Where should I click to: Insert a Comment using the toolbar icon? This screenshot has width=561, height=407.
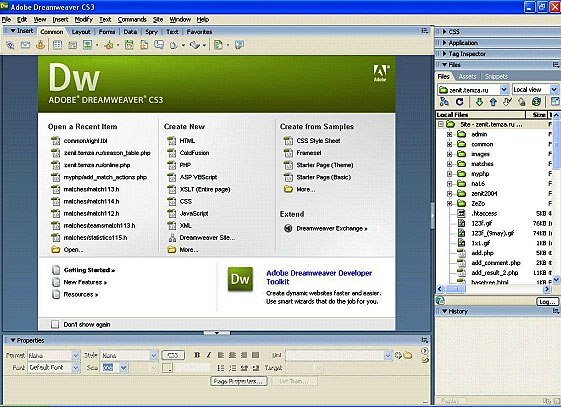coord(159,45)
